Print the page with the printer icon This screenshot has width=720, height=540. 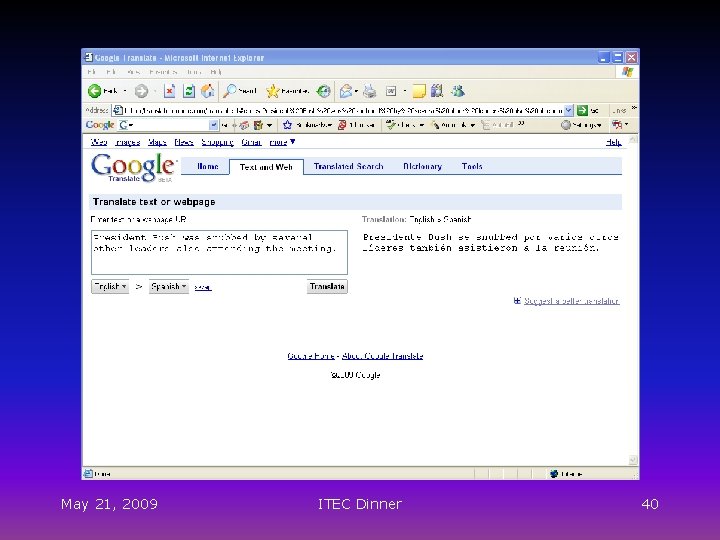point(370,91)
